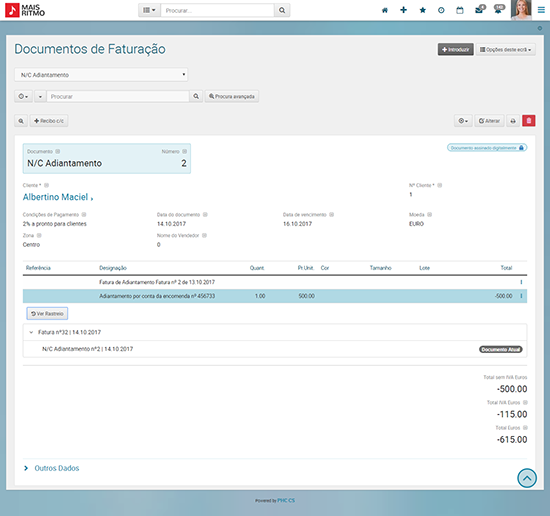
Task: Open the favorites star icon
Action: (x=423, y=11)
